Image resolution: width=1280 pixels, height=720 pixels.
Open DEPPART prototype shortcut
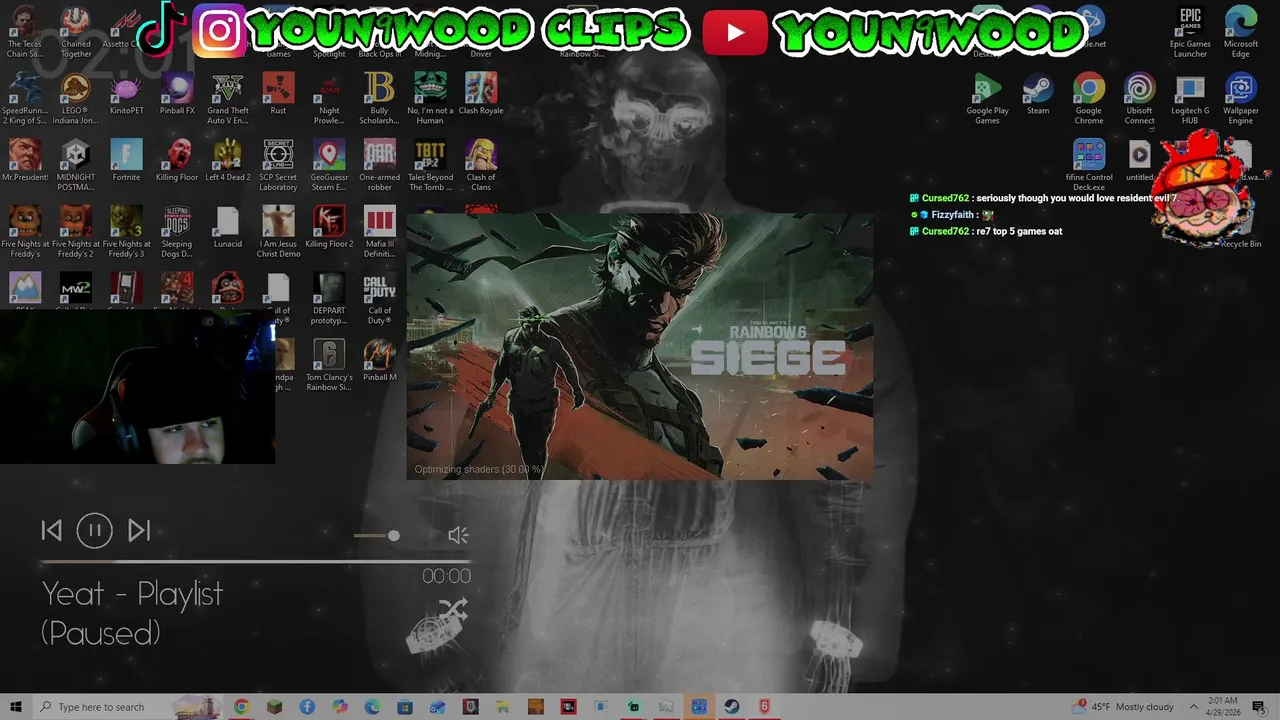[x=329, y=299]
